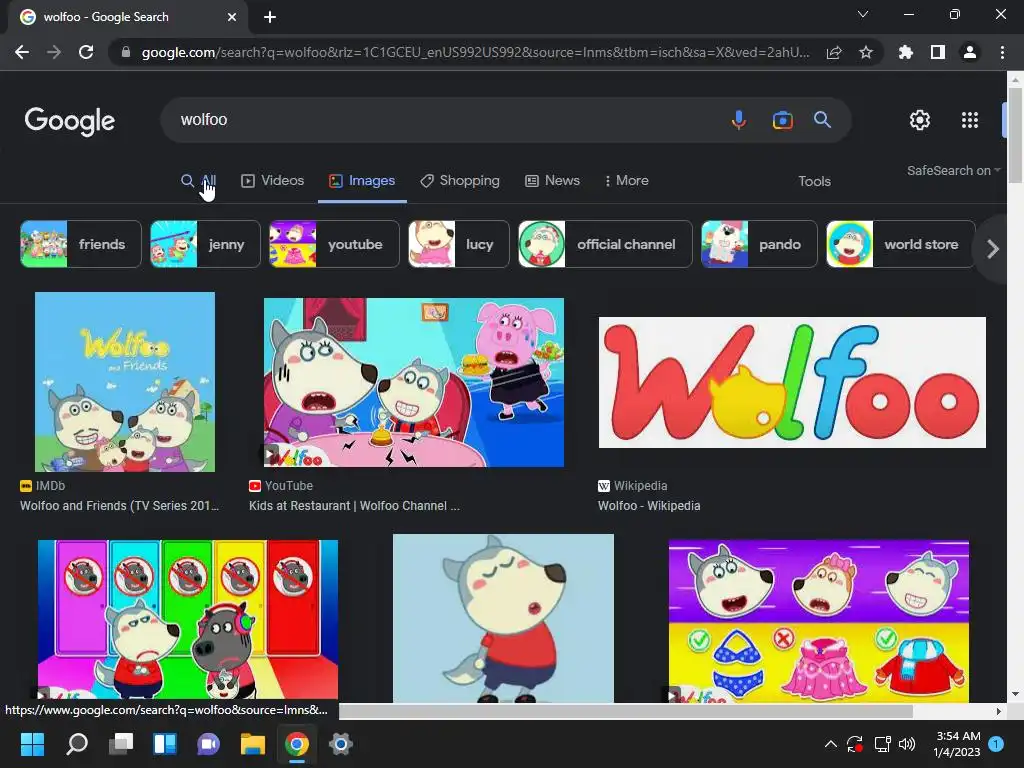Click the share this page icon
The height and width of the screenshot is (768, 1024).
(x=834, y=52)
